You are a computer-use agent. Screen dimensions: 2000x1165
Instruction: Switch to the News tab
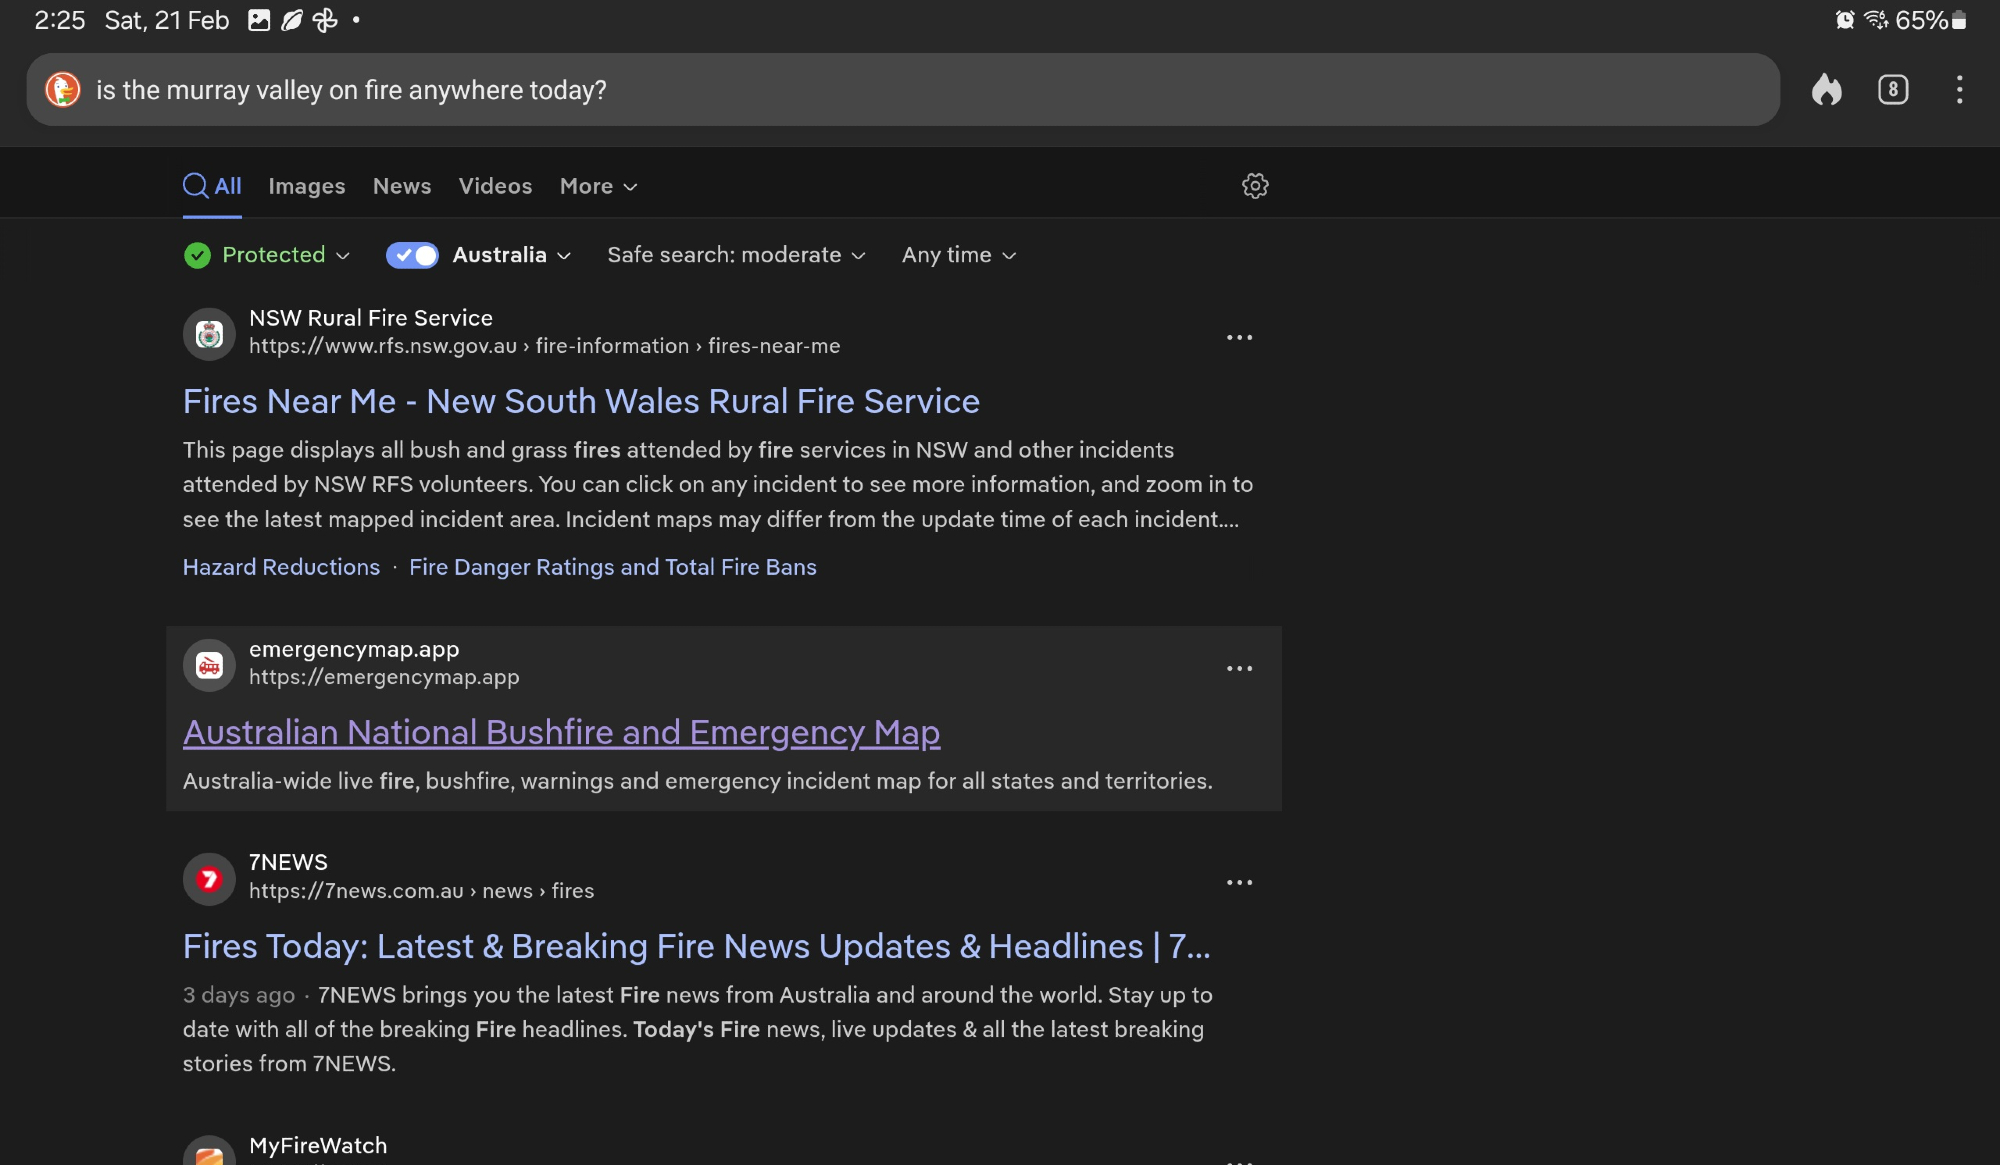point(401,187)
